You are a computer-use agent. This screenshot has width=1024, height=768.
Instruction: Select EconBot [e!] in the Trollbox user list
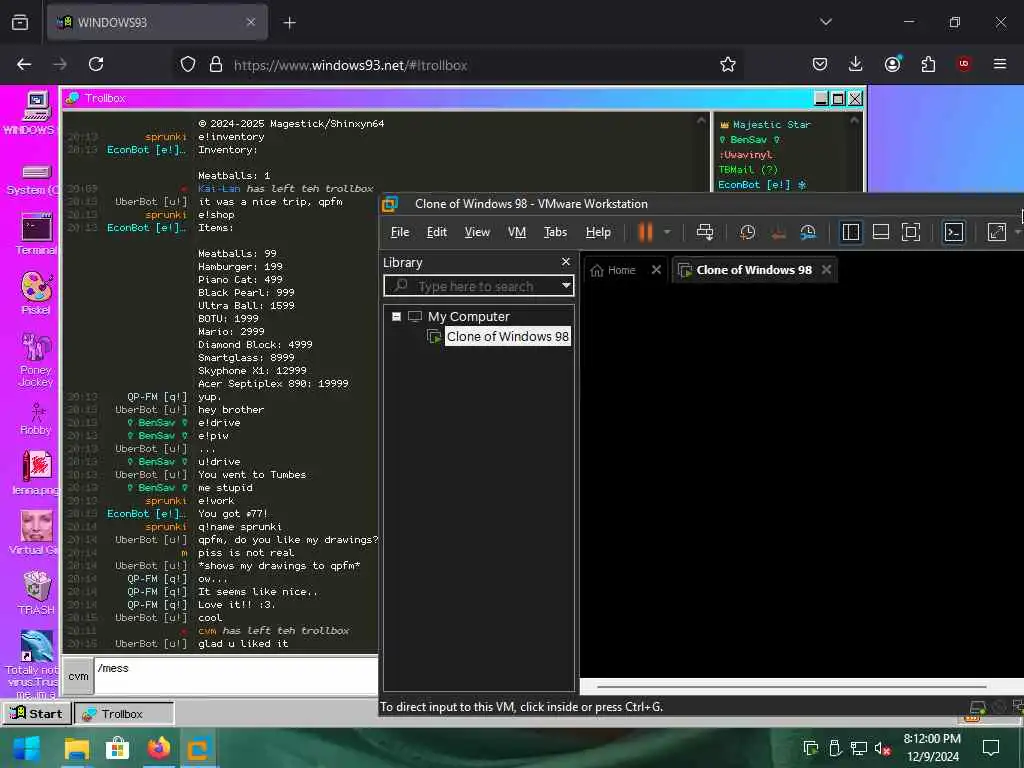pyautogui.click(x=762, y=184)
